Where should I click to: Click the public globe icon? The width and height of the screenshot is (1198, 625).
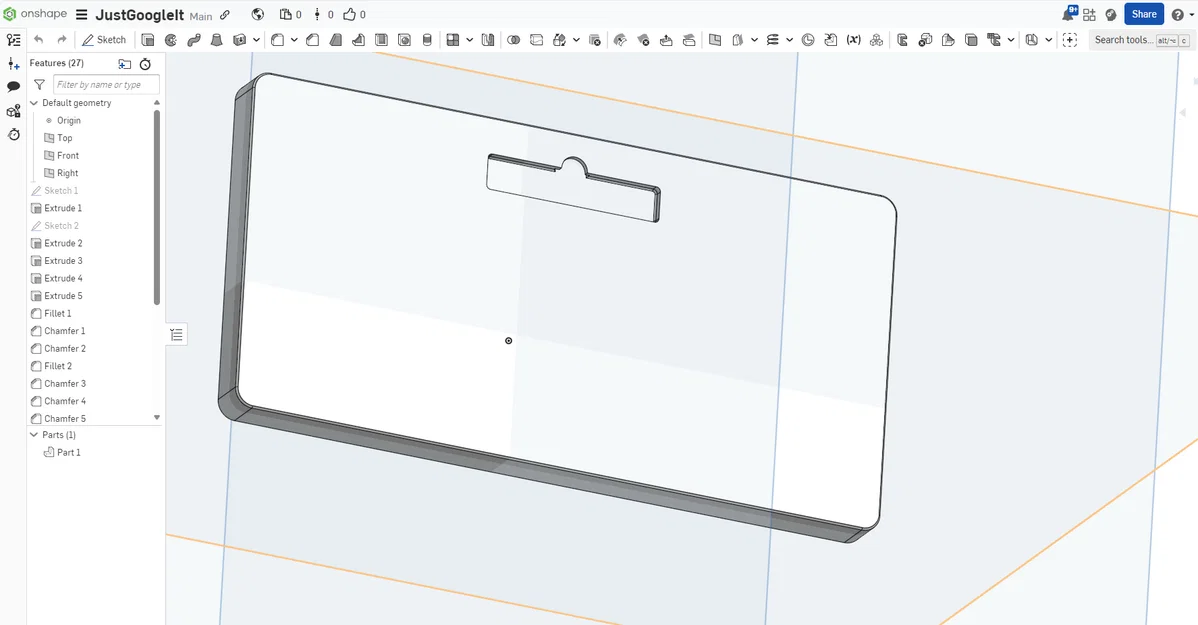(x=257, y=15)
